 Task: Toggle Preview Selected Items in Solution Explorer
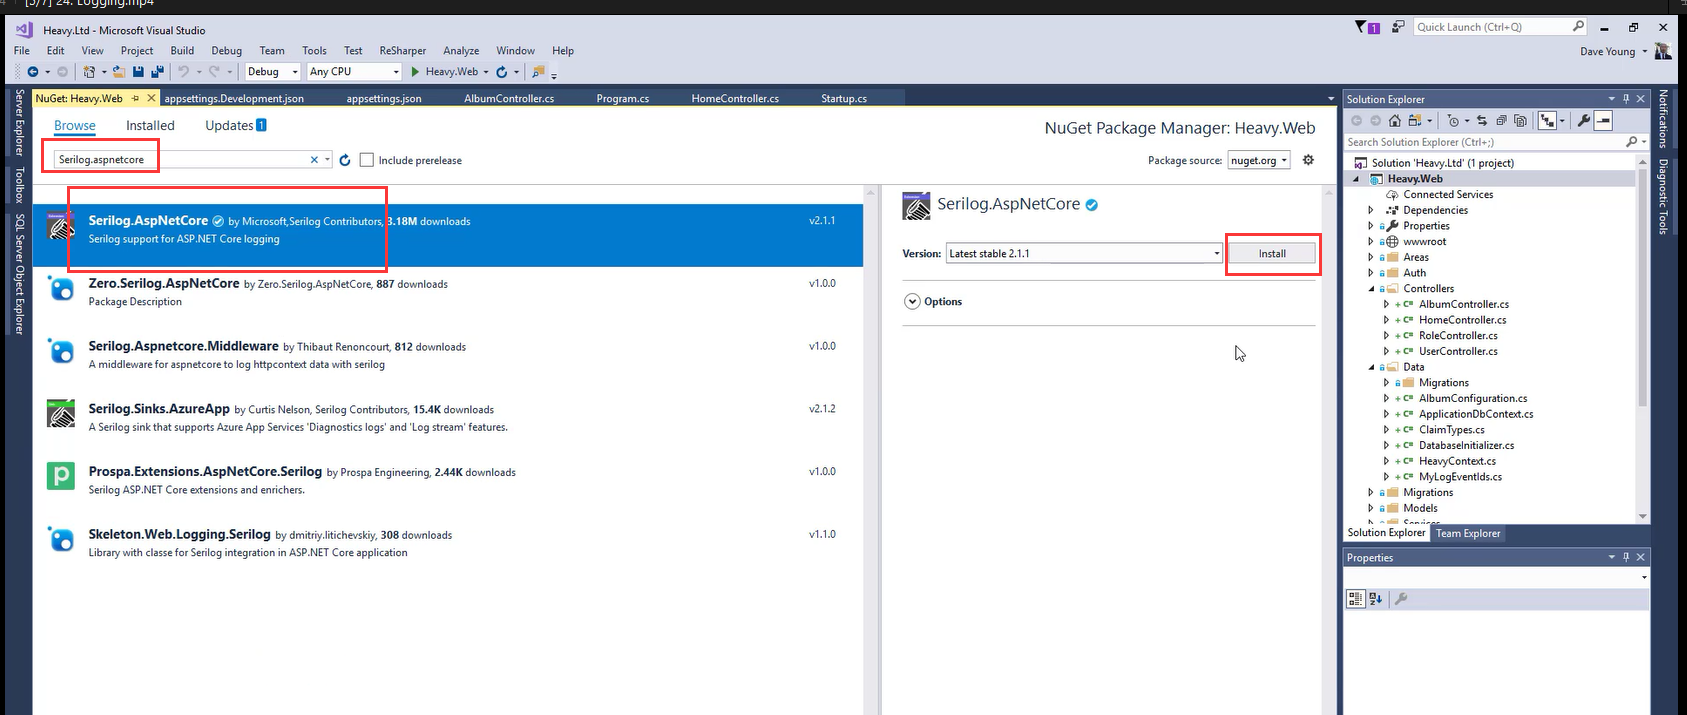click(x=1603, y=121)
